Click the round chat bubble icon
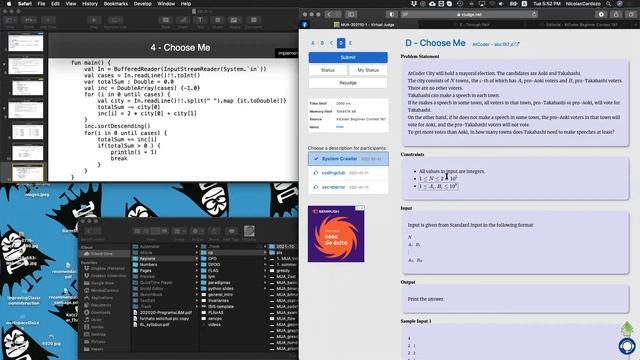The height and width of the screenshot is (360, 640). click(627, 346)
